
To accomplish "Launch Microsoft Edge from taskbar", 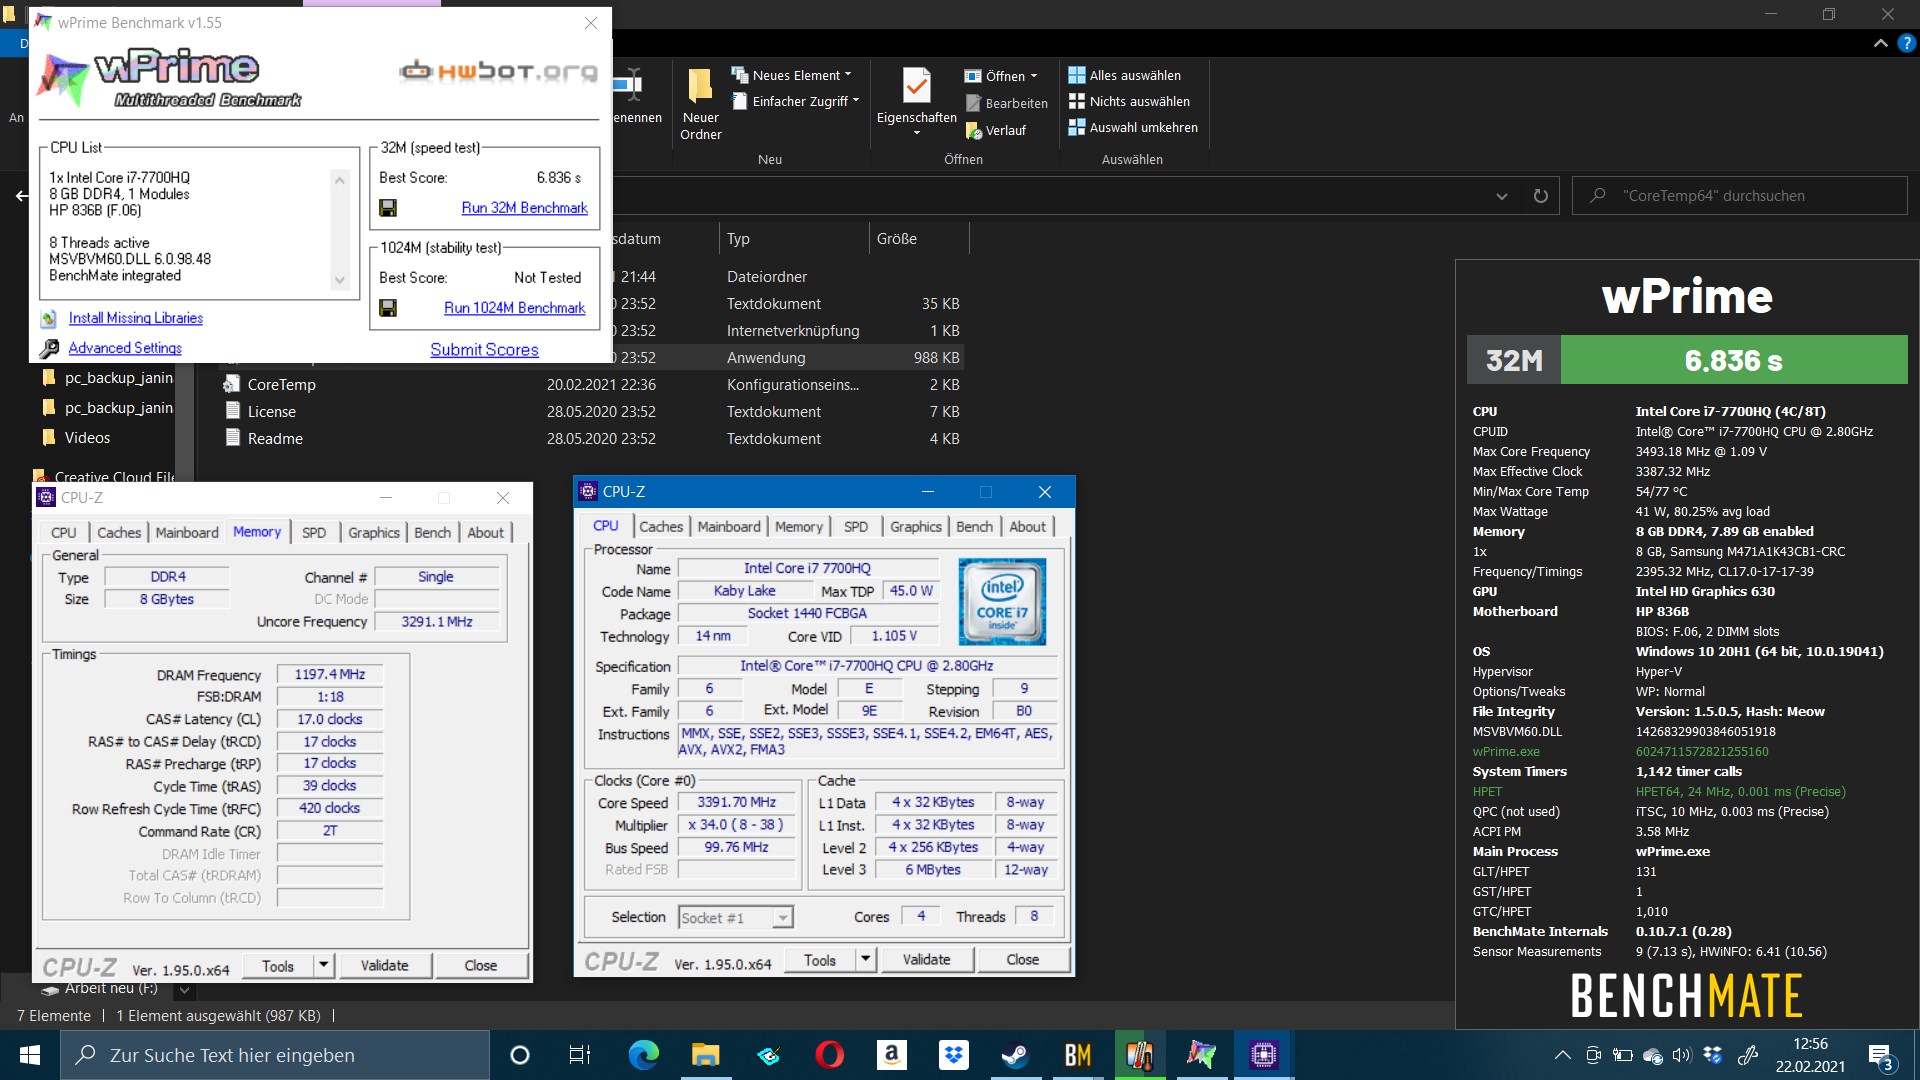I will (x=643, y=1055).
